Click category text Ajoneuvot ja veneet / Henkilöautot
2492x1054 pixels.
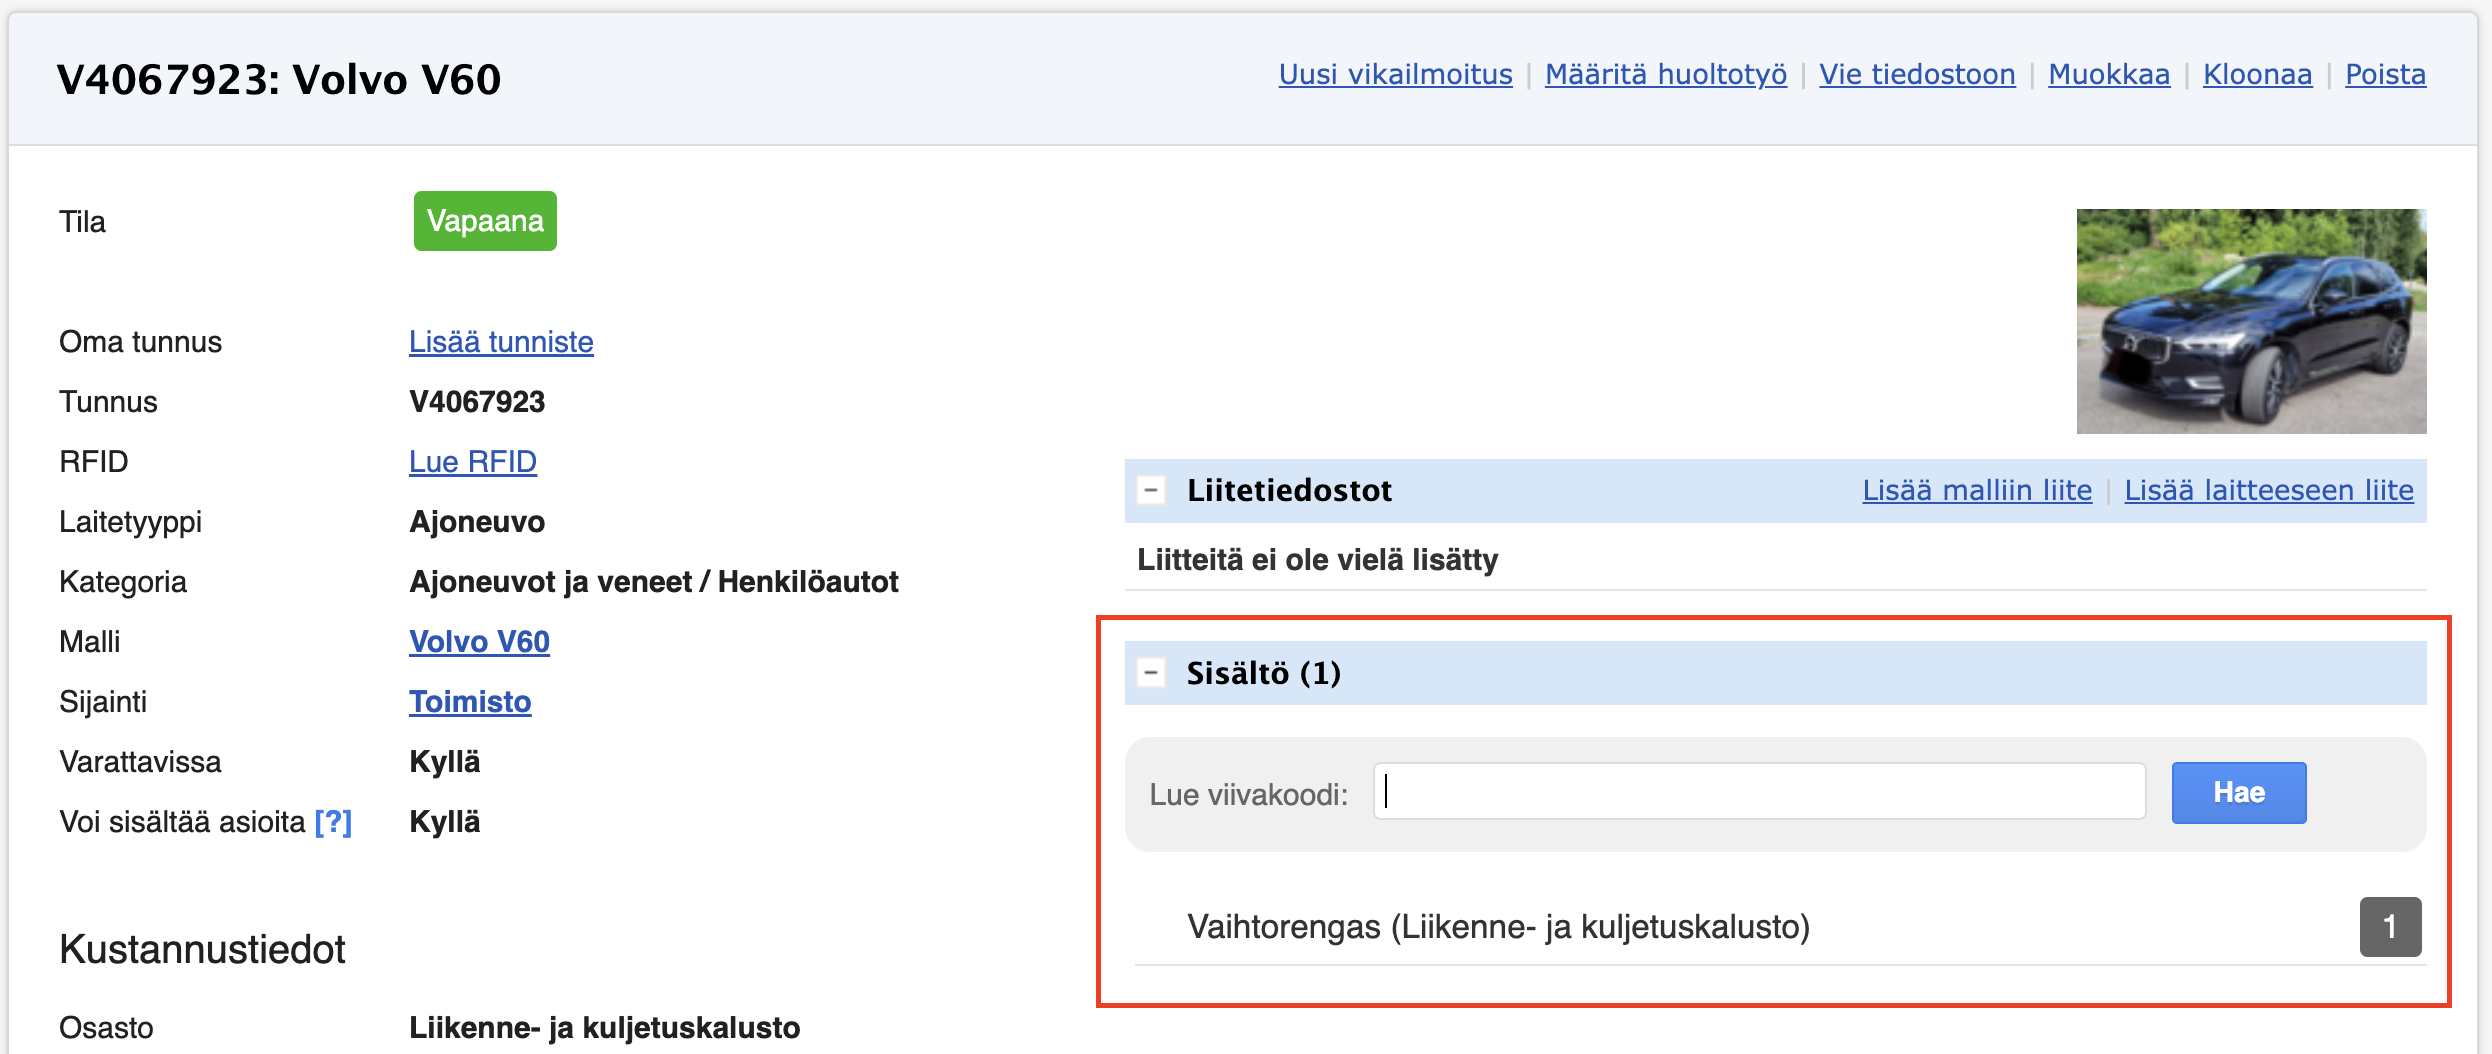[654, 582]
